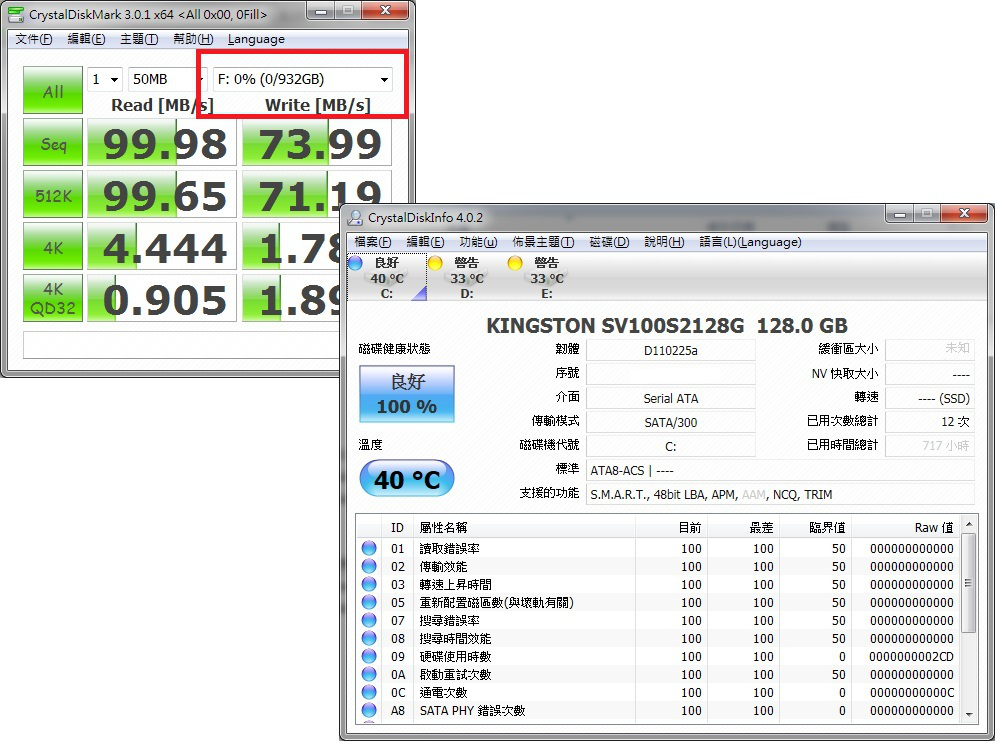Open the test count dropdown showing 1
Viewport: 1000px width, 750px height.
pos(105,80)
